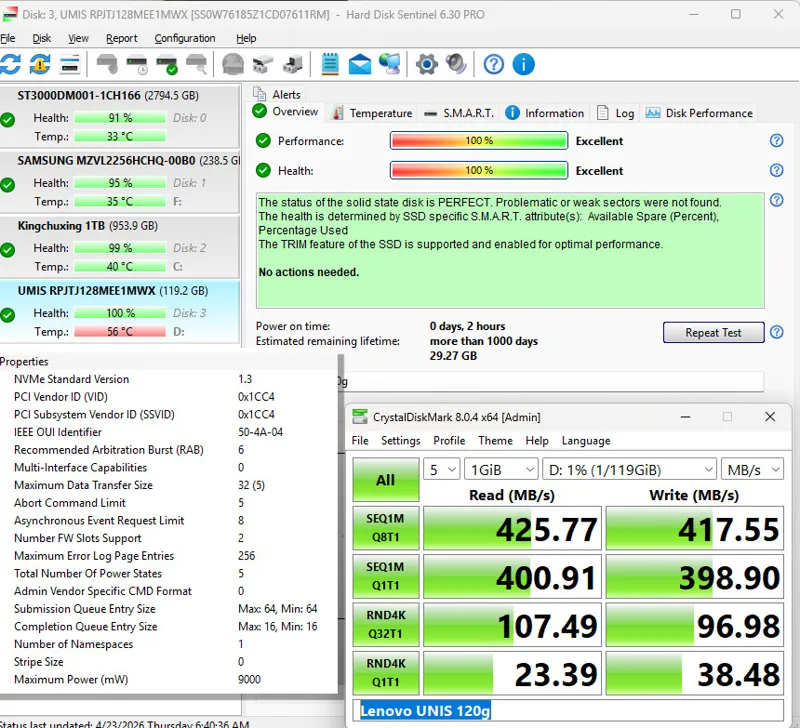
Task: Open the Disk menu
Action: [x=41, y=38]
